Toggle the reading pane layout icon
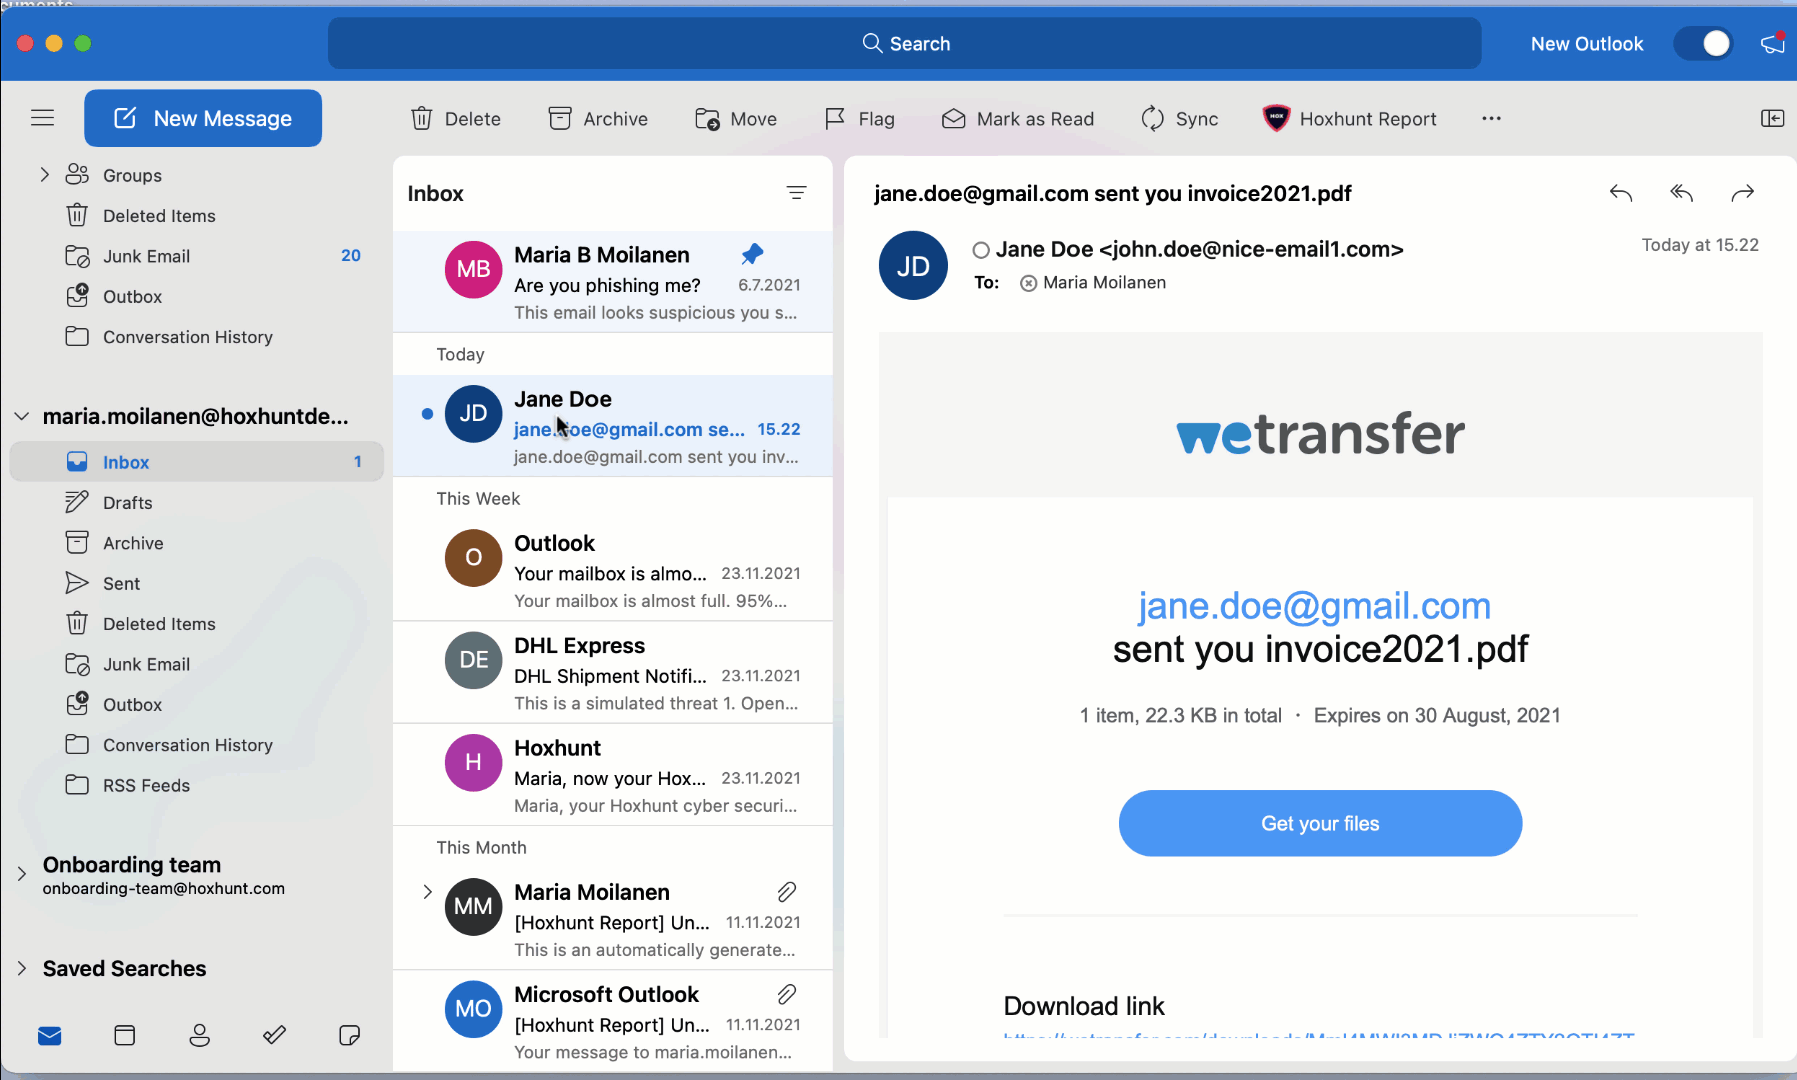The width and height of the screenshot is (1797, 1080). coord(1772,118)
